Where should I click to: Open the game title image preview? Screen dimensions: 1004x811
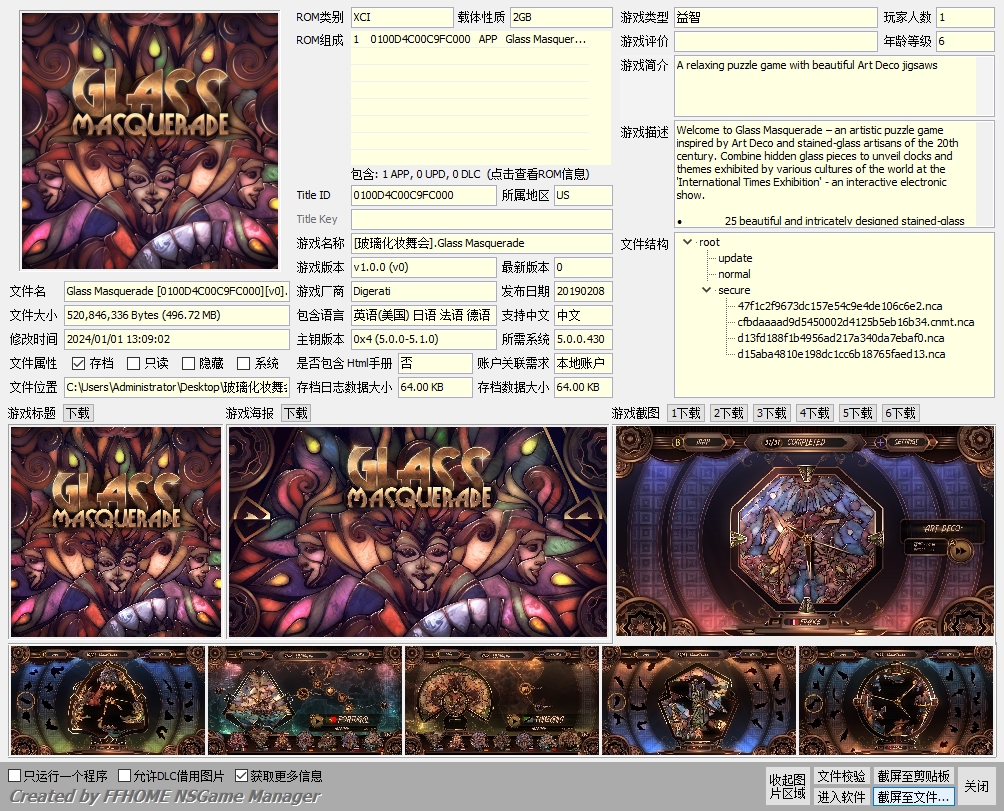pos(116,532)
